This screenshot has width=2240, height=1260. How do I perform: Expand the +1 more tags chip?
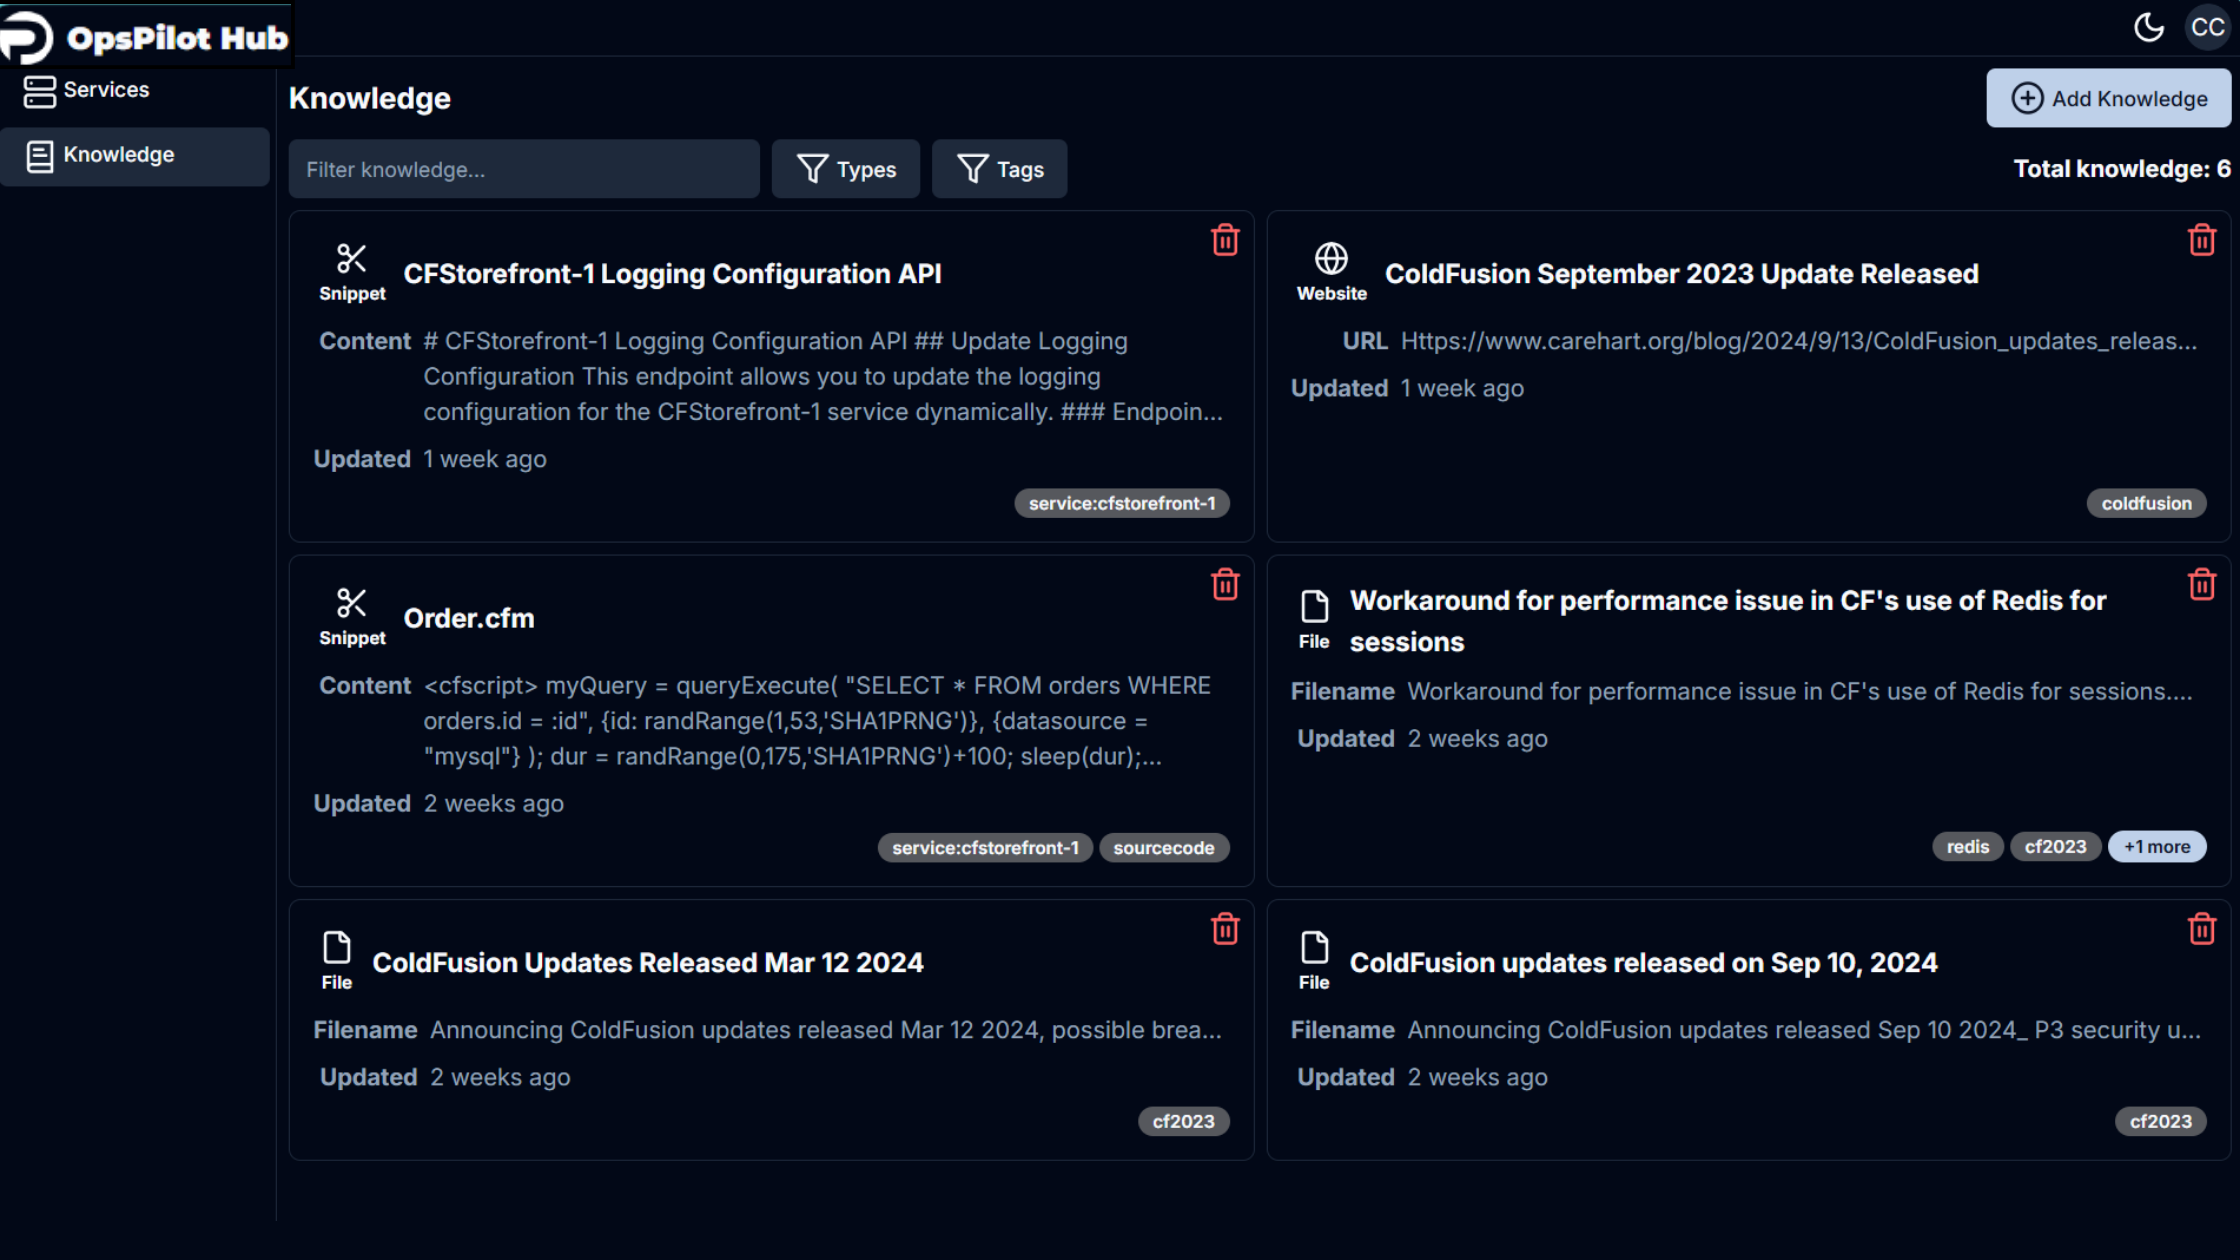(x=2157, y=847)
